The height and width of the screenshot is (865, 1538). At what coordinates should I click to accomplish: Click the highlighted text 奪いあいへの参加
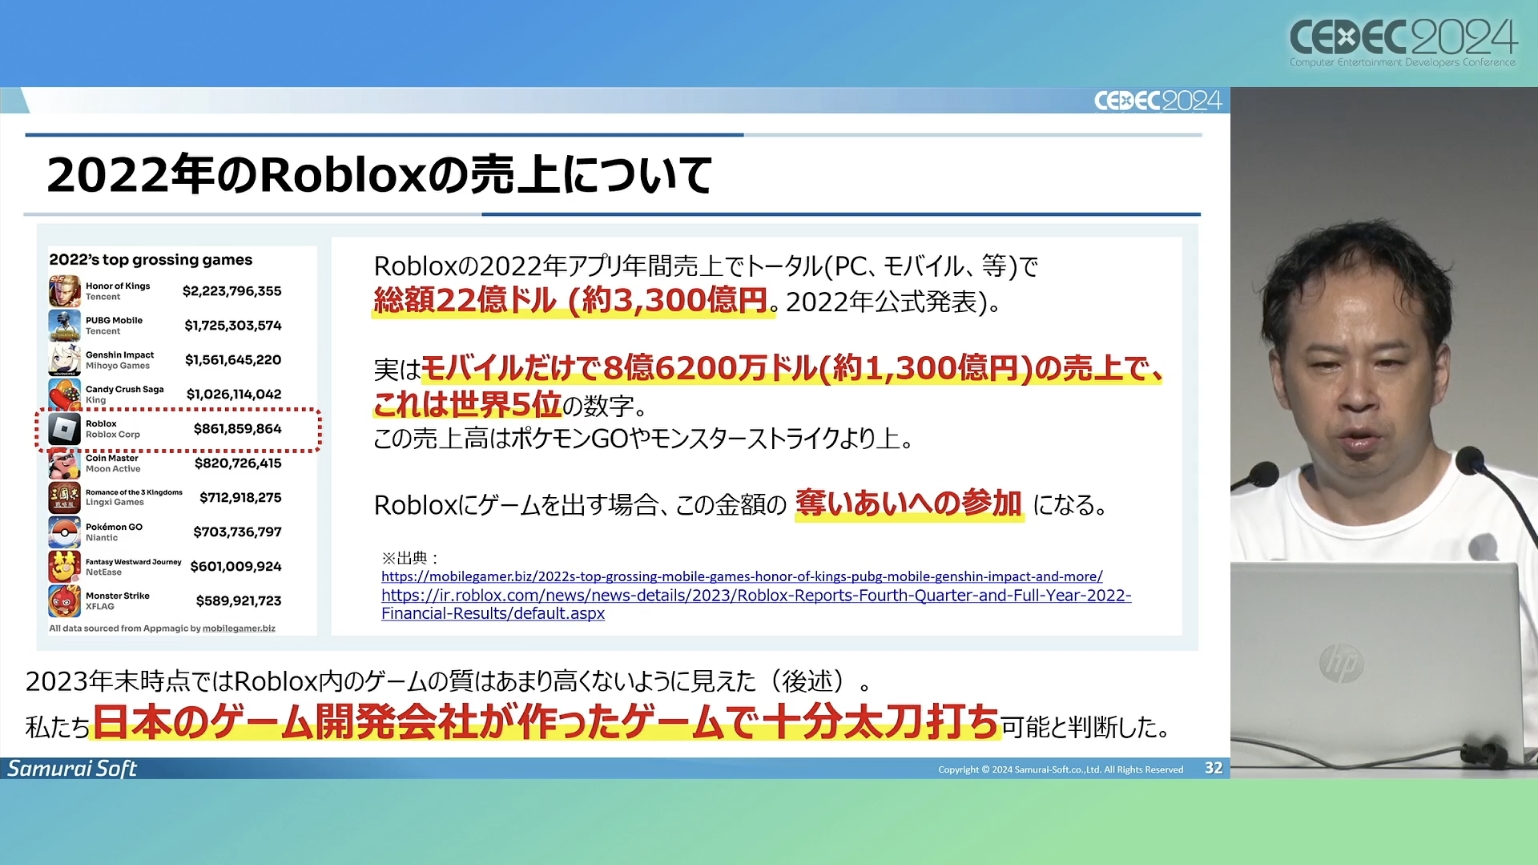coord(909,503)
